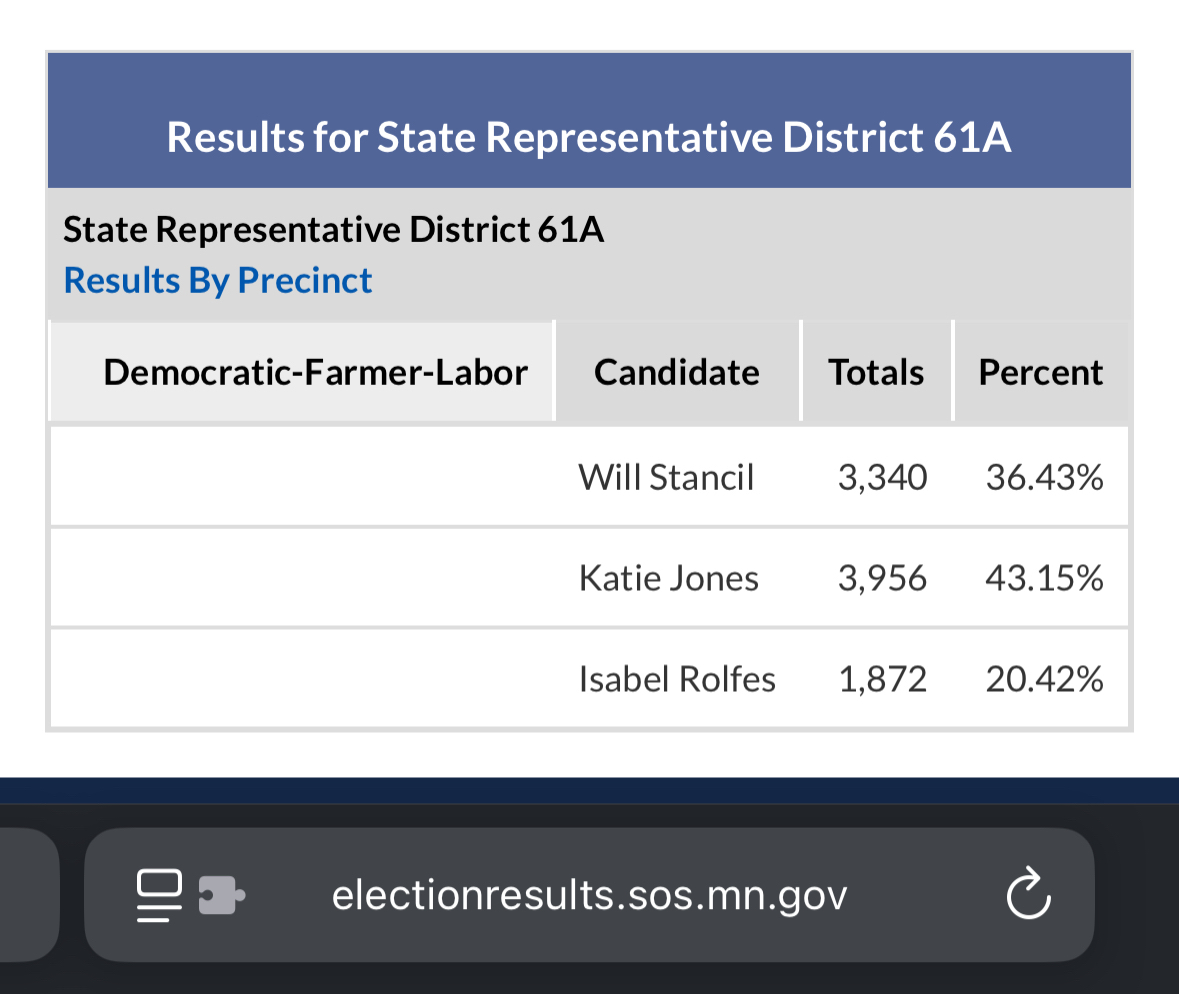Click the 36.43% percentage cell
The image size is (1179, 994).
1044,477
